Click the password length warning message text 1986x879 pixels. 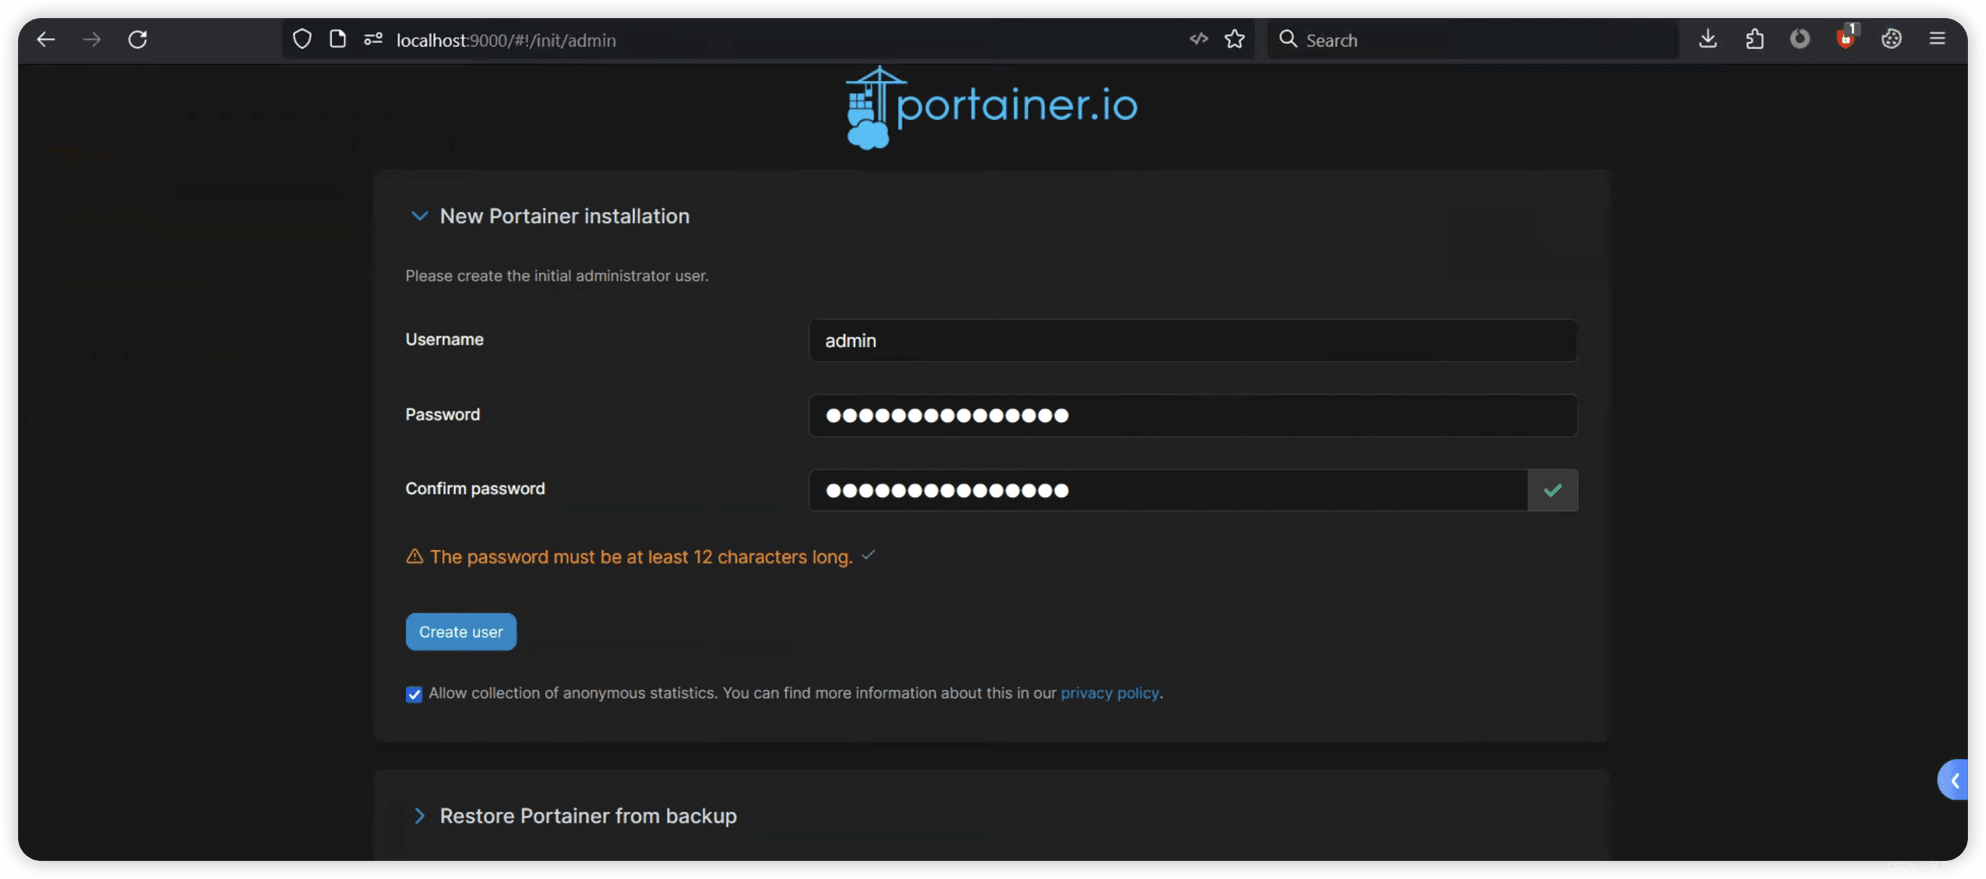(641, 557)
